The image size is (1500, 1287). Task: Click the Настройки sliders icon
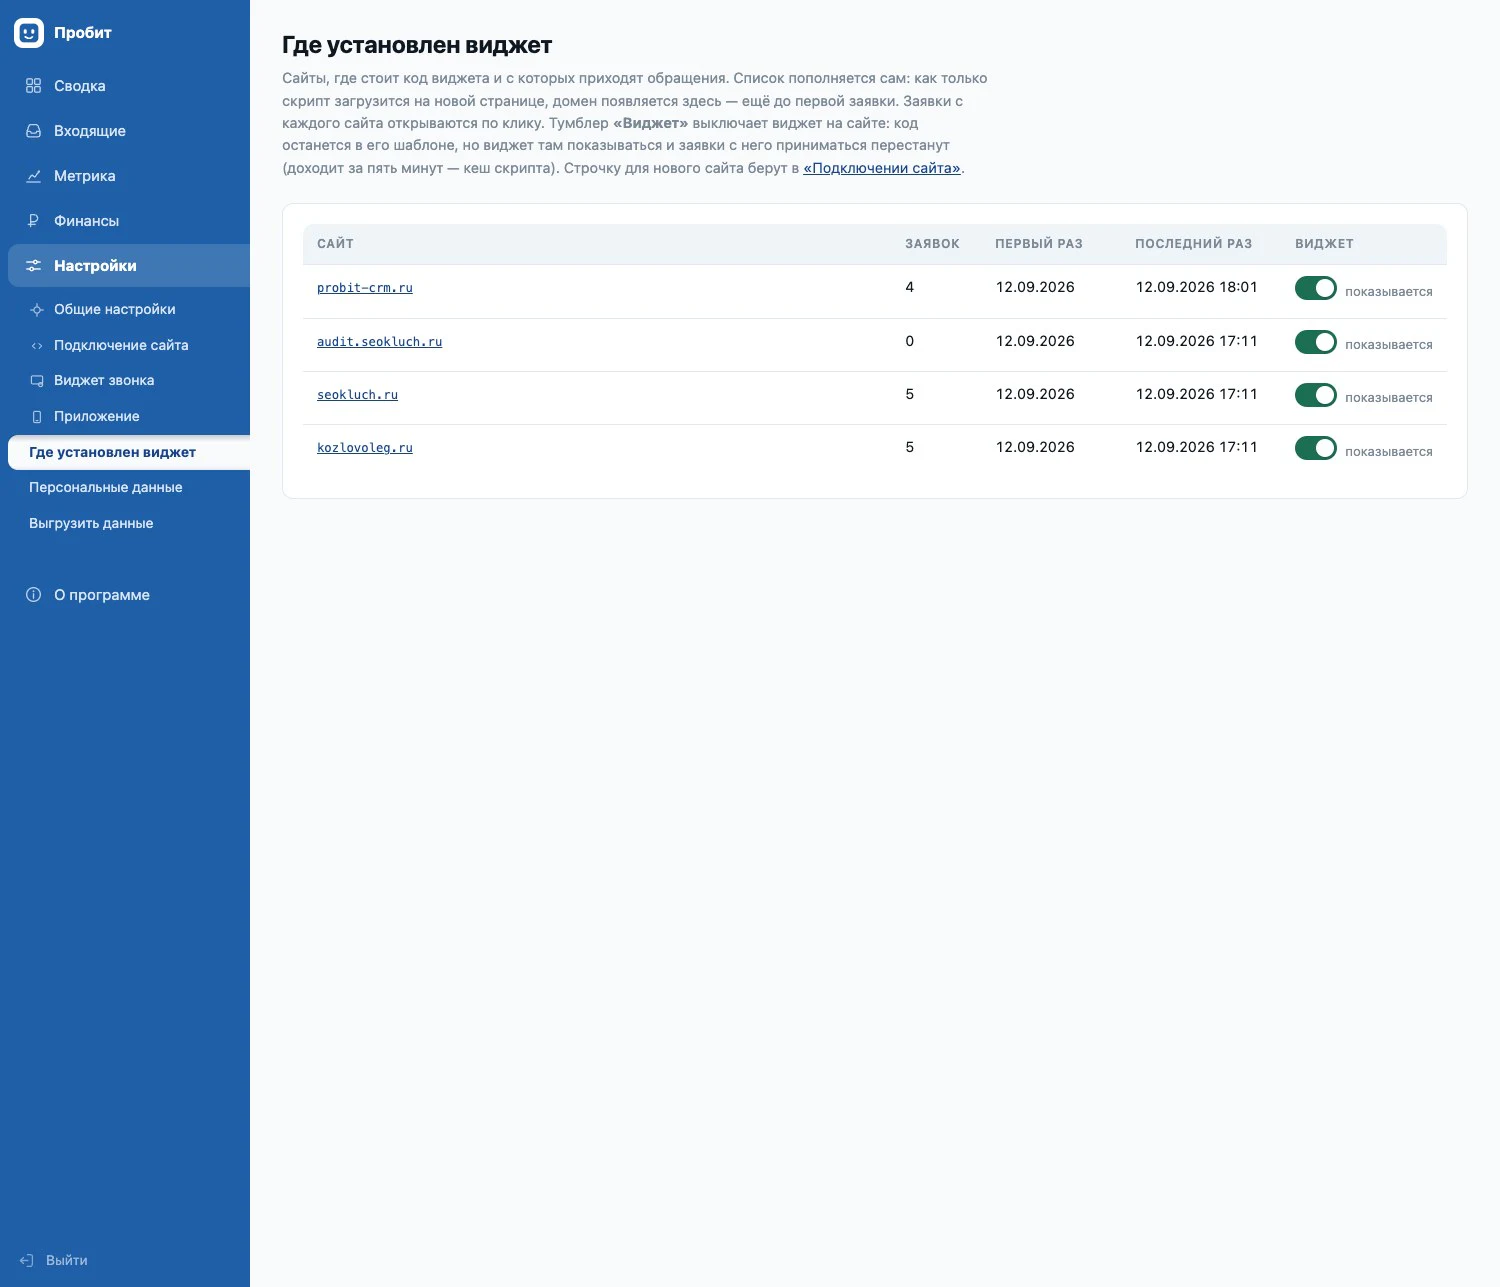tap(33, 266)
